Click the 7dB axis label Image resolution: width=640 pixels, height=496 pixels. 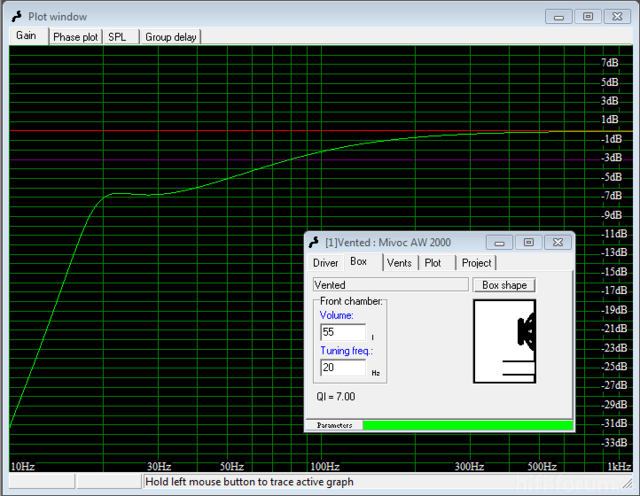click(x=610, y=63)
